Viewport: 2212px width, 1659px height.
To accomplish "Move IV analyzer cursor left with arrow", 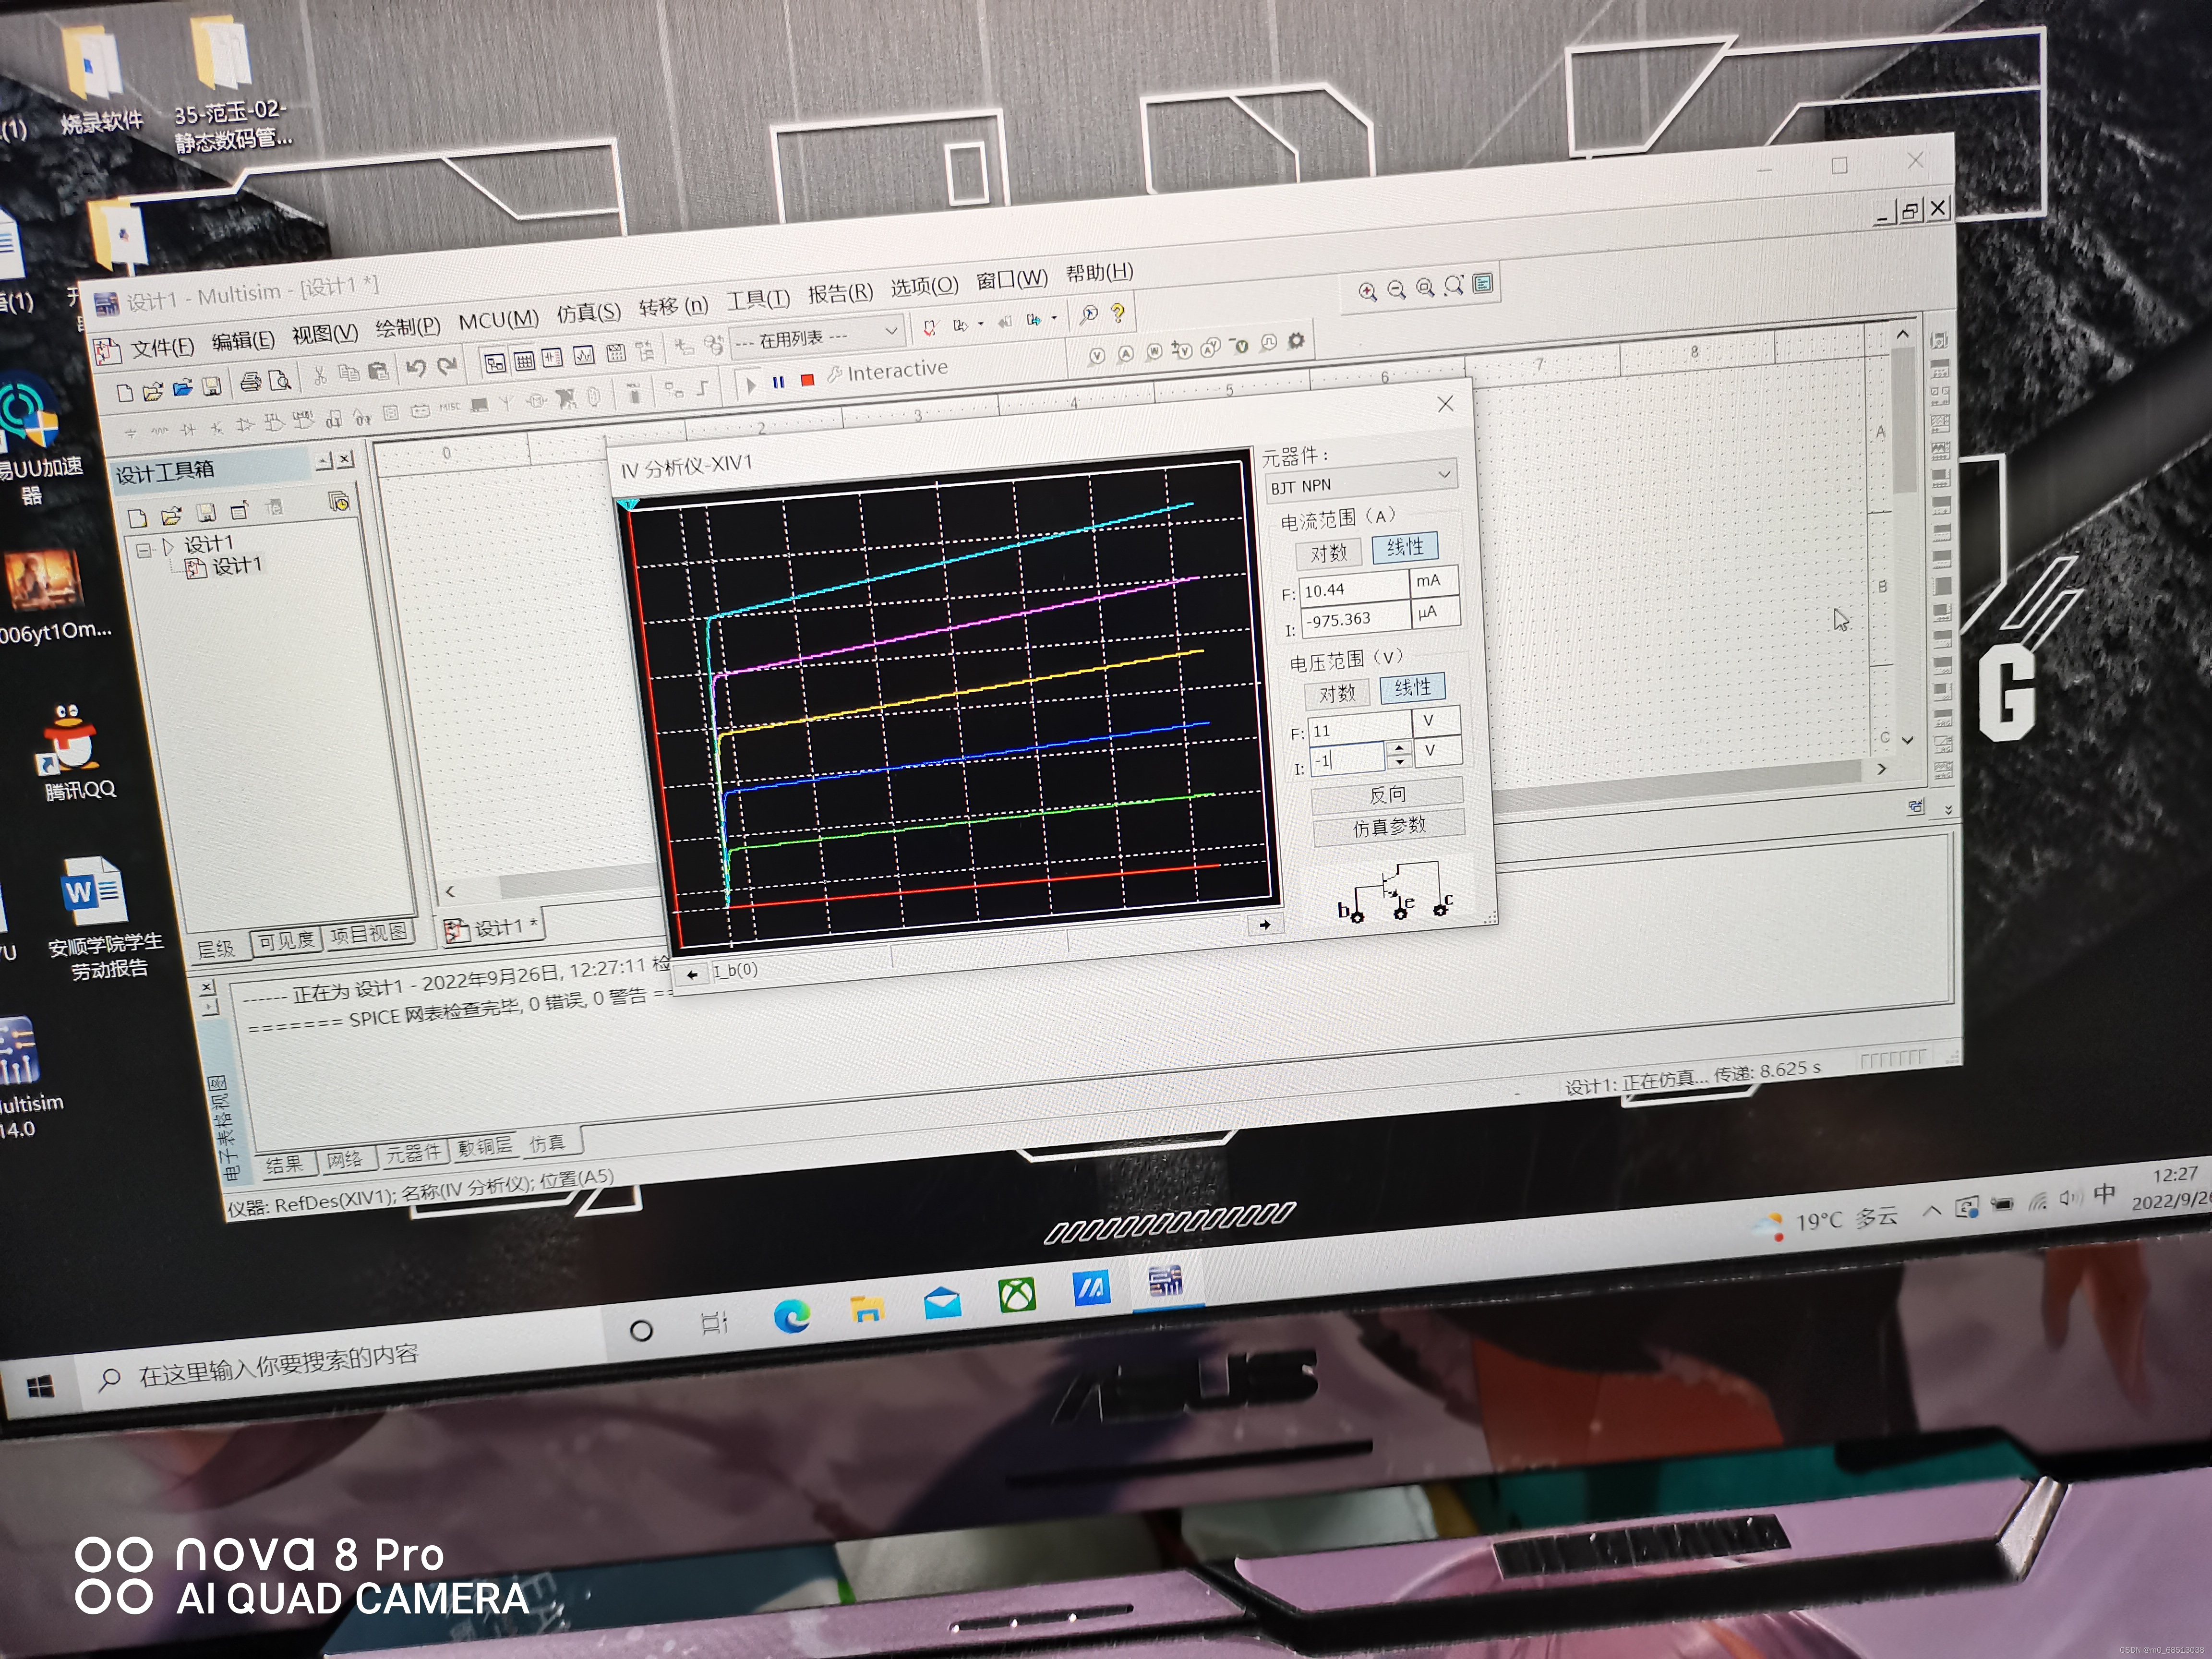I will point(692,974).
